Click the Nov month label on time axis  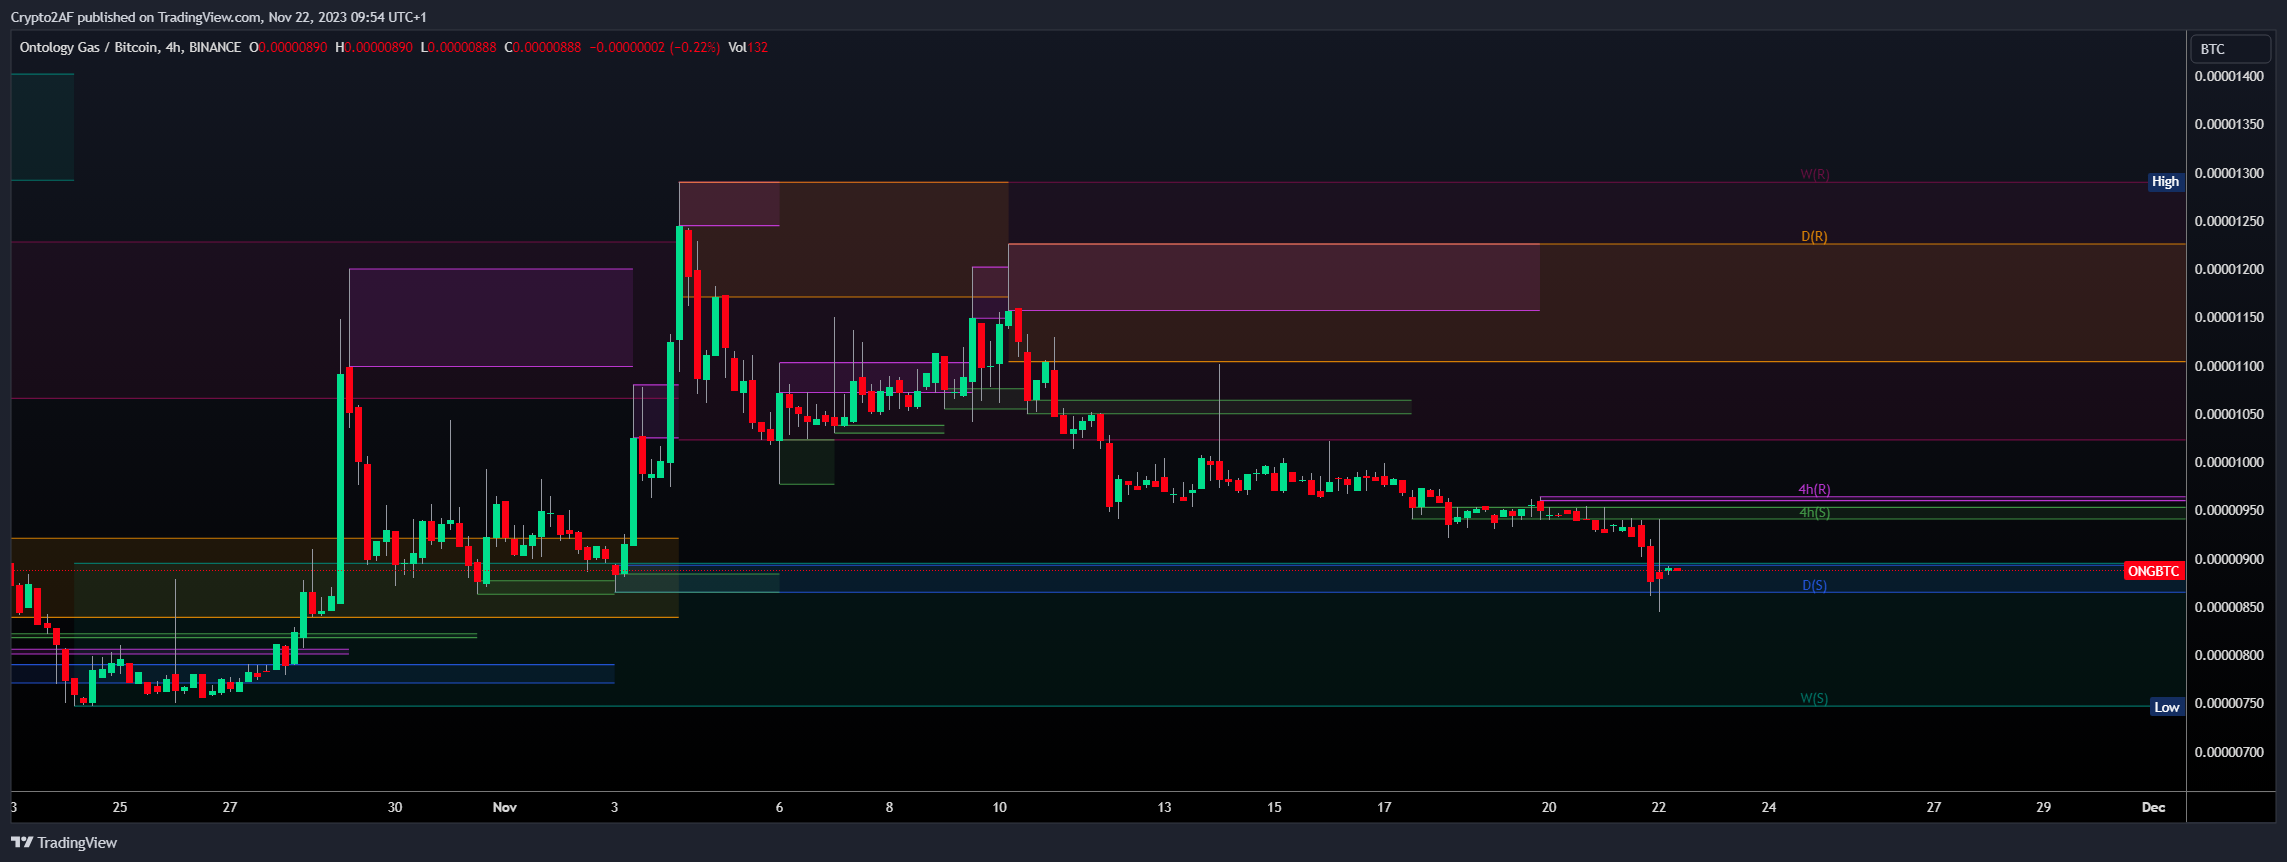click(x=505, y=807)
